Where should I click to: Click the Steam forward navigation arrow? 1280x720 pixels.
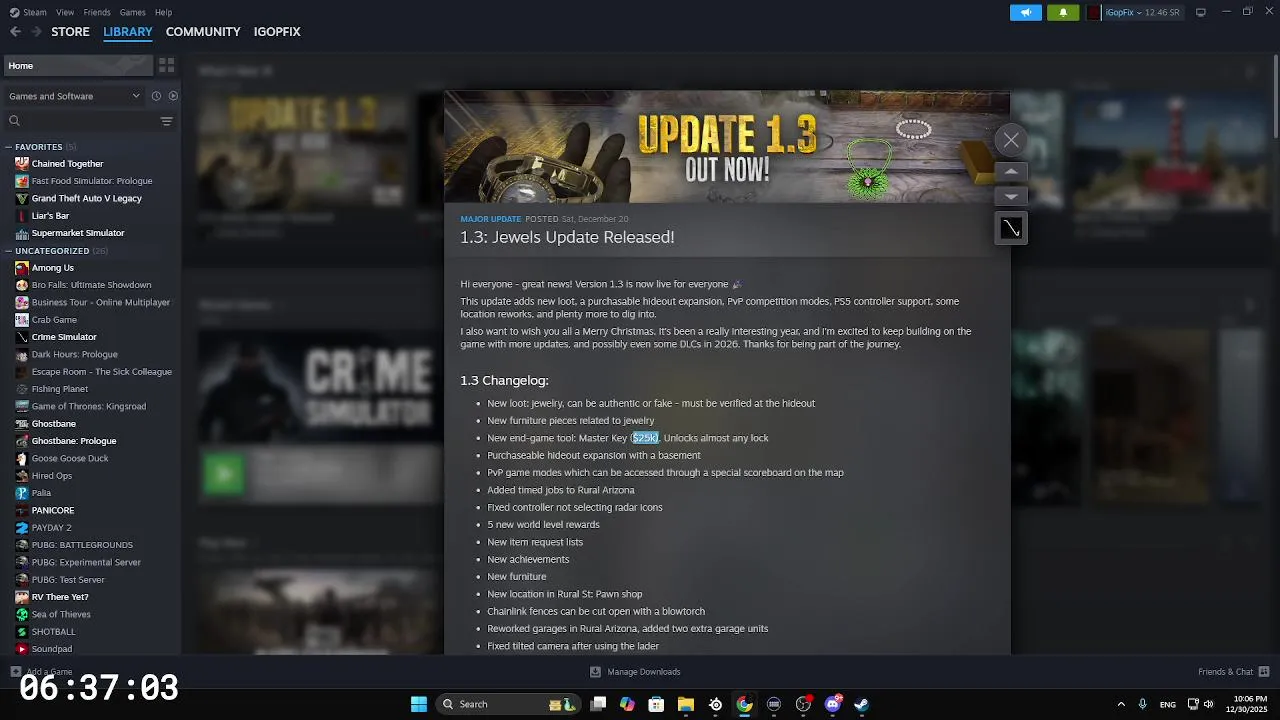coord(37,32)
